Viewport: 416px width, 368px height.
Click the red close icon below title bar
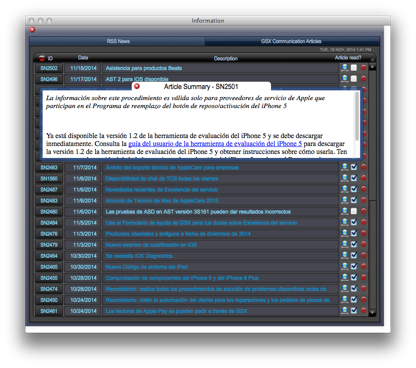[32, 30]
